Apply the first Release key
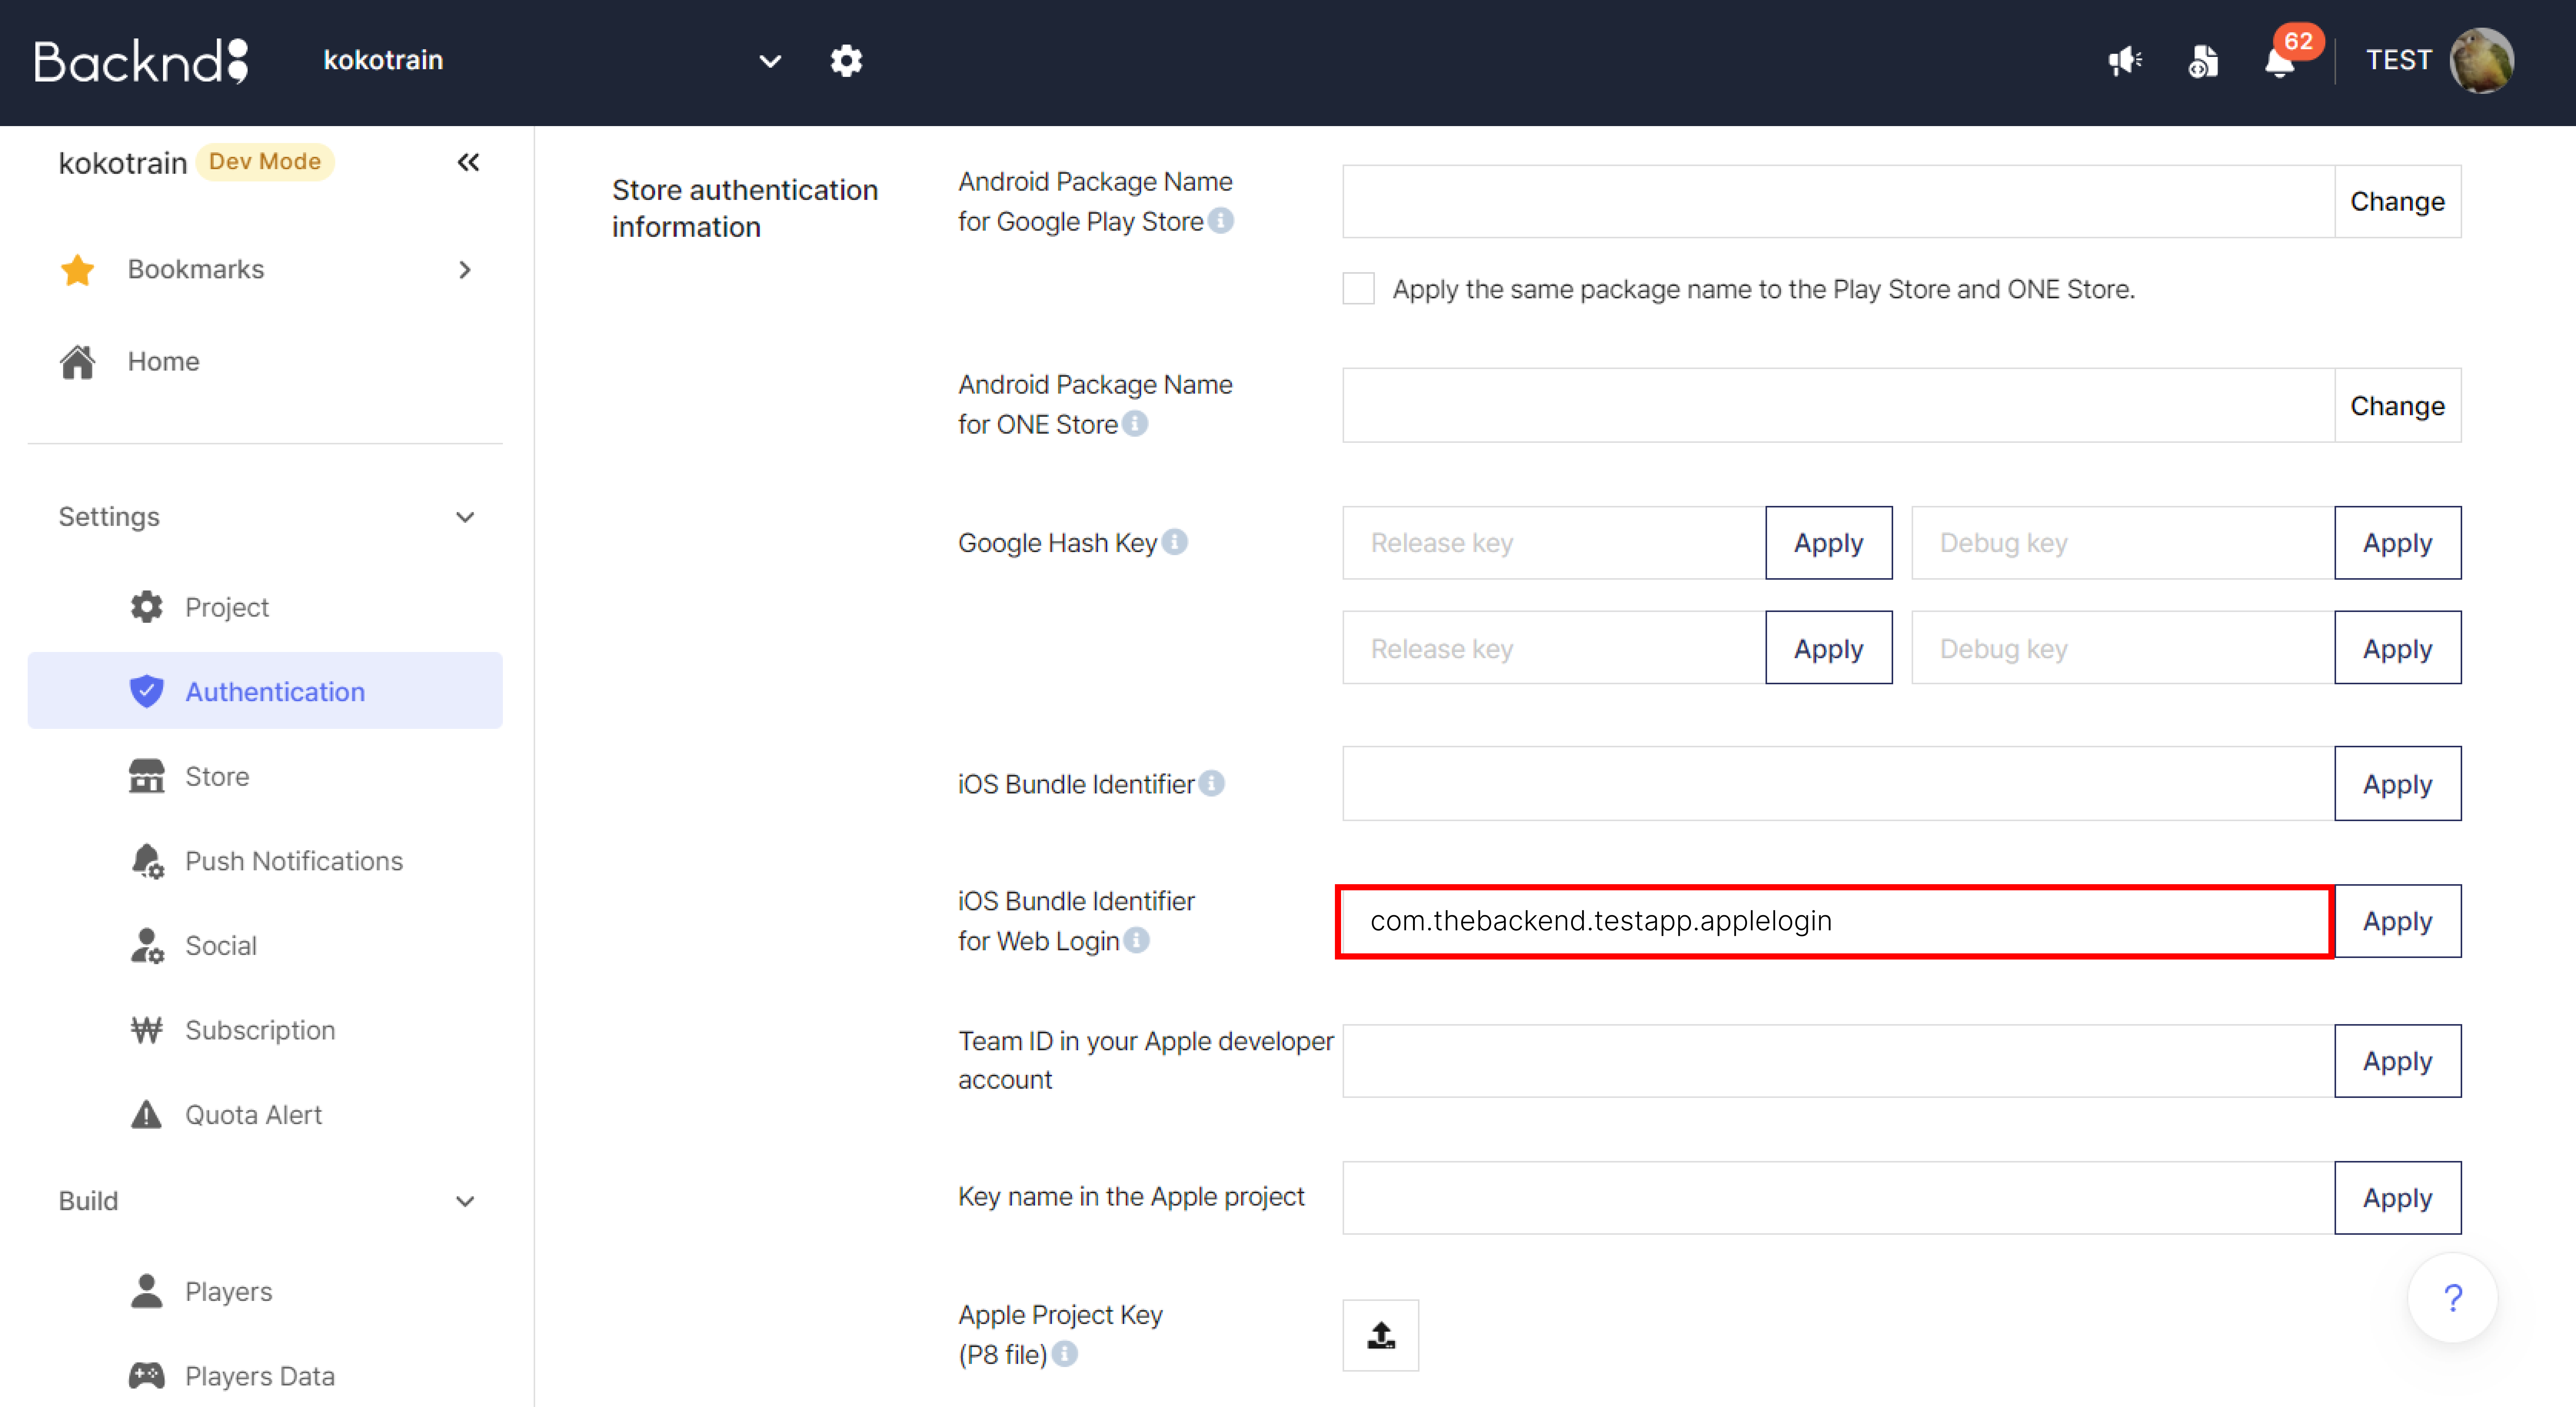2576x1407 pixels. pos(1828,543)
